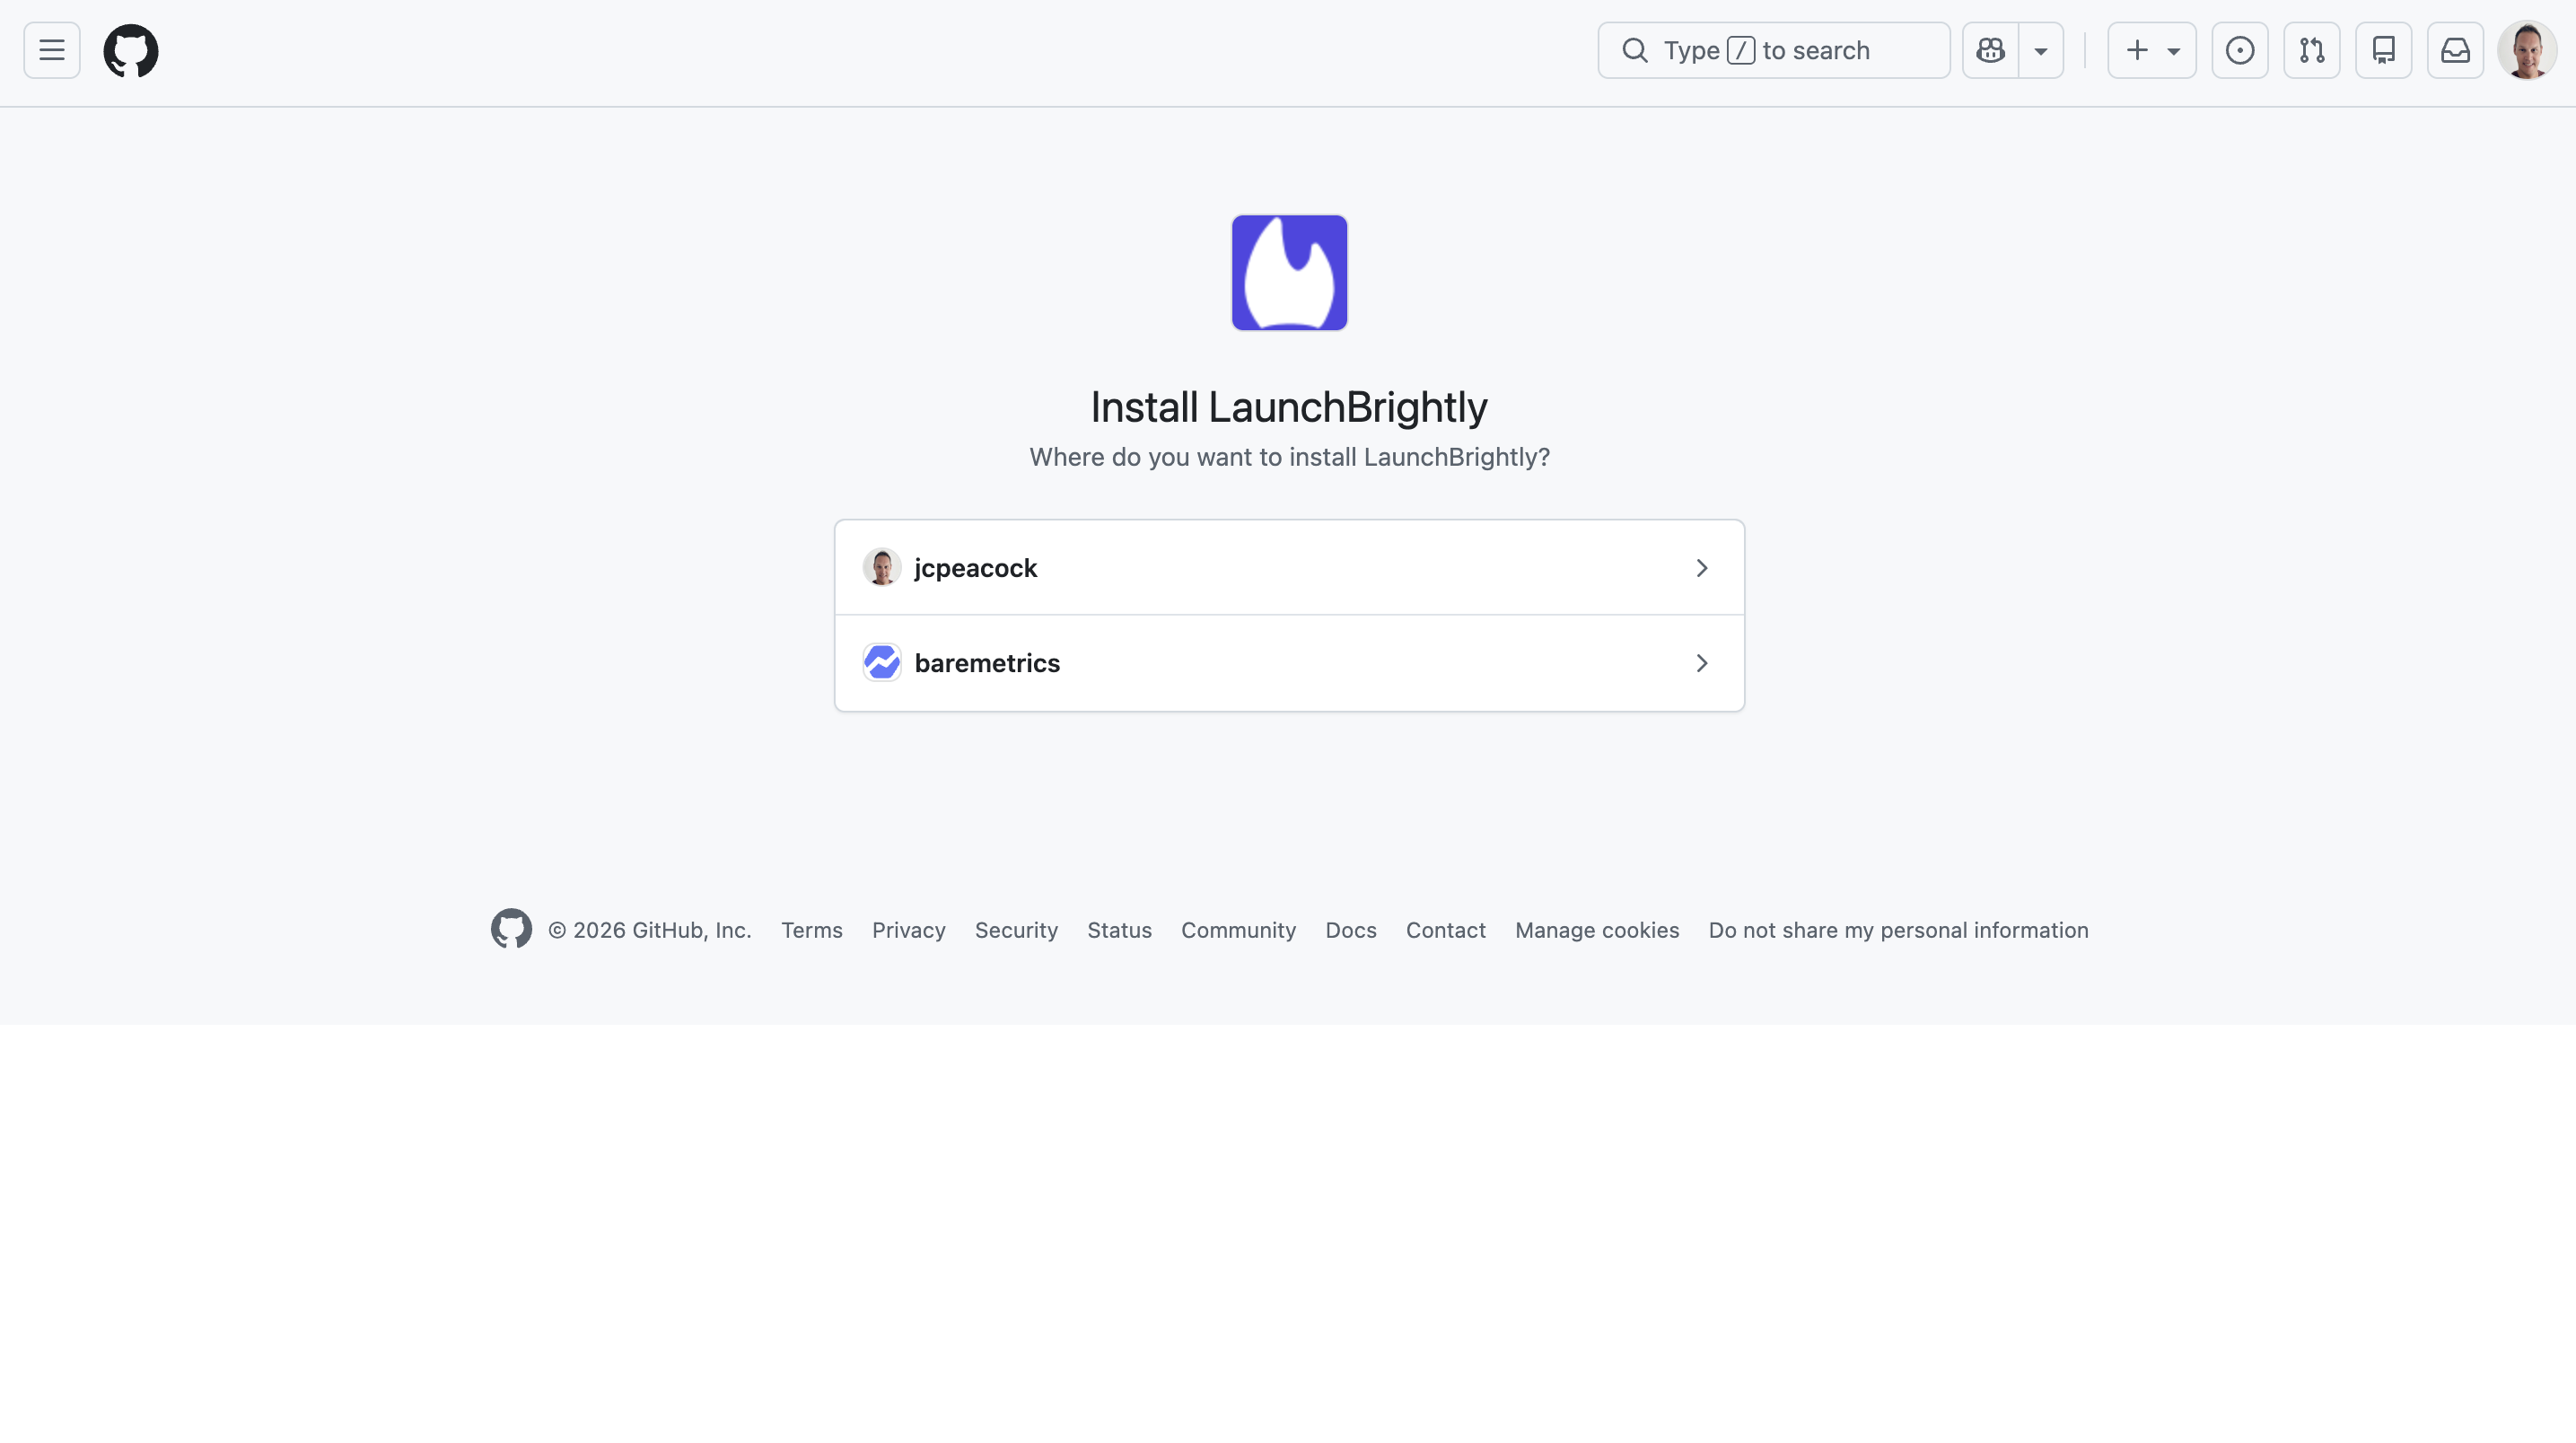Open the notifications inbox icon
The height and width of the screenshot is (1443, 2576).
[2456, 50]
